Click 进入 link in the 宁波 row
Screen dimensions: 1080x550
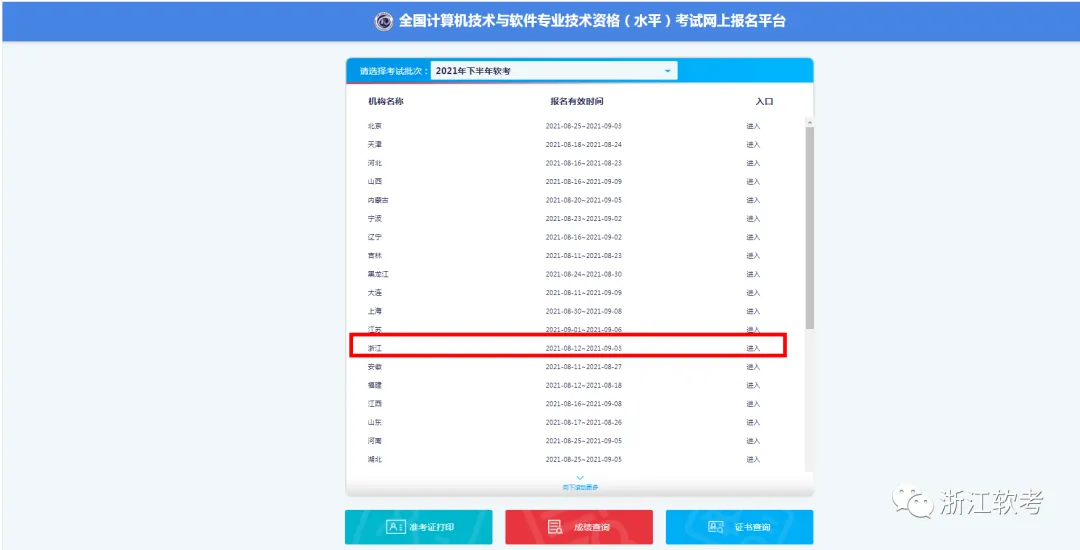click(x=753, y=219)
